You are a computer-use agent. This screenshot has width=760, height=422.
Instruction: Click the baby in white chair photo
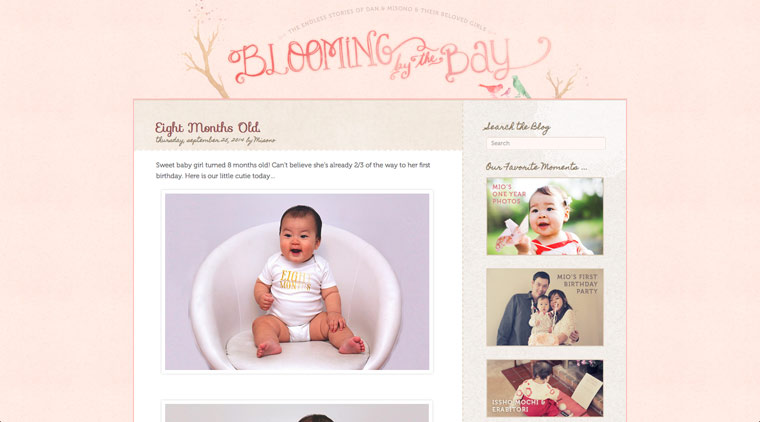coord(297,281)
